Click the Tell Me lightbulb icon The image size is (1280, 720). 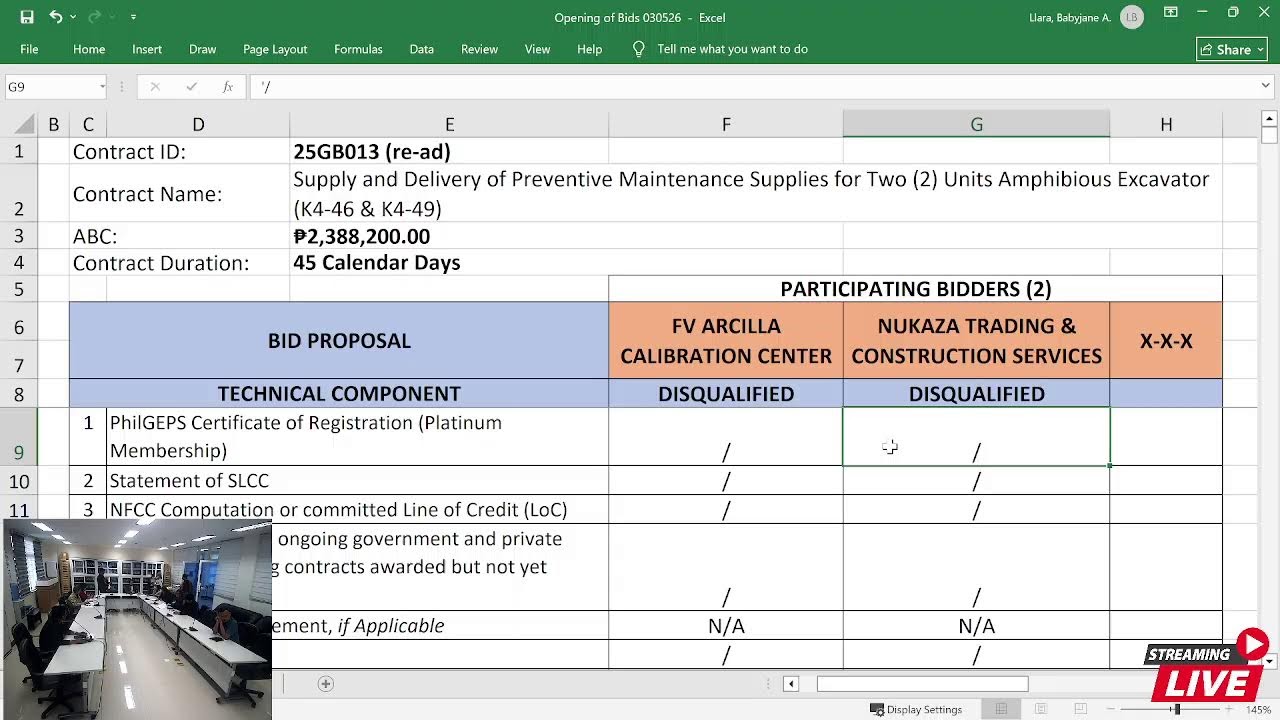coord(639,49)
